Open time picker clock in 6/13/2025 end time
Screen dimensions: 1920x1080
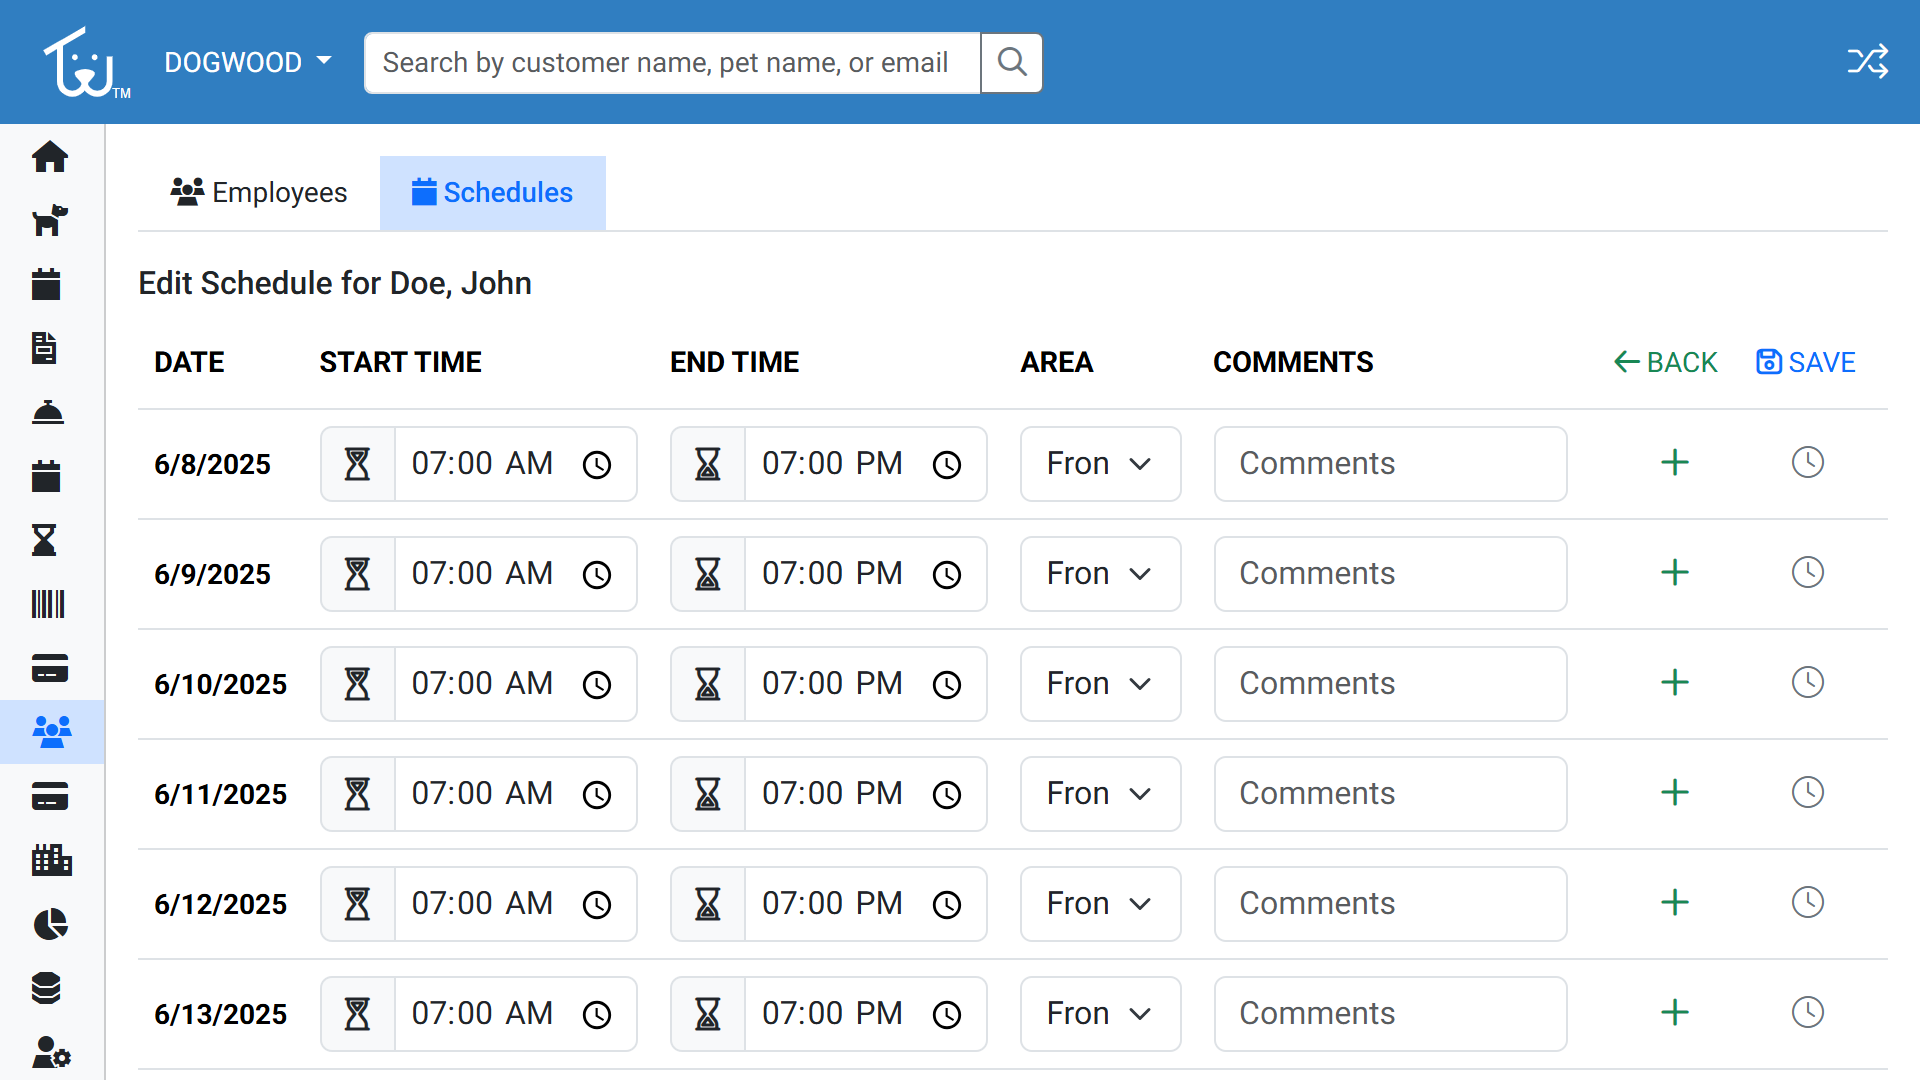[x=946, y=1015]
